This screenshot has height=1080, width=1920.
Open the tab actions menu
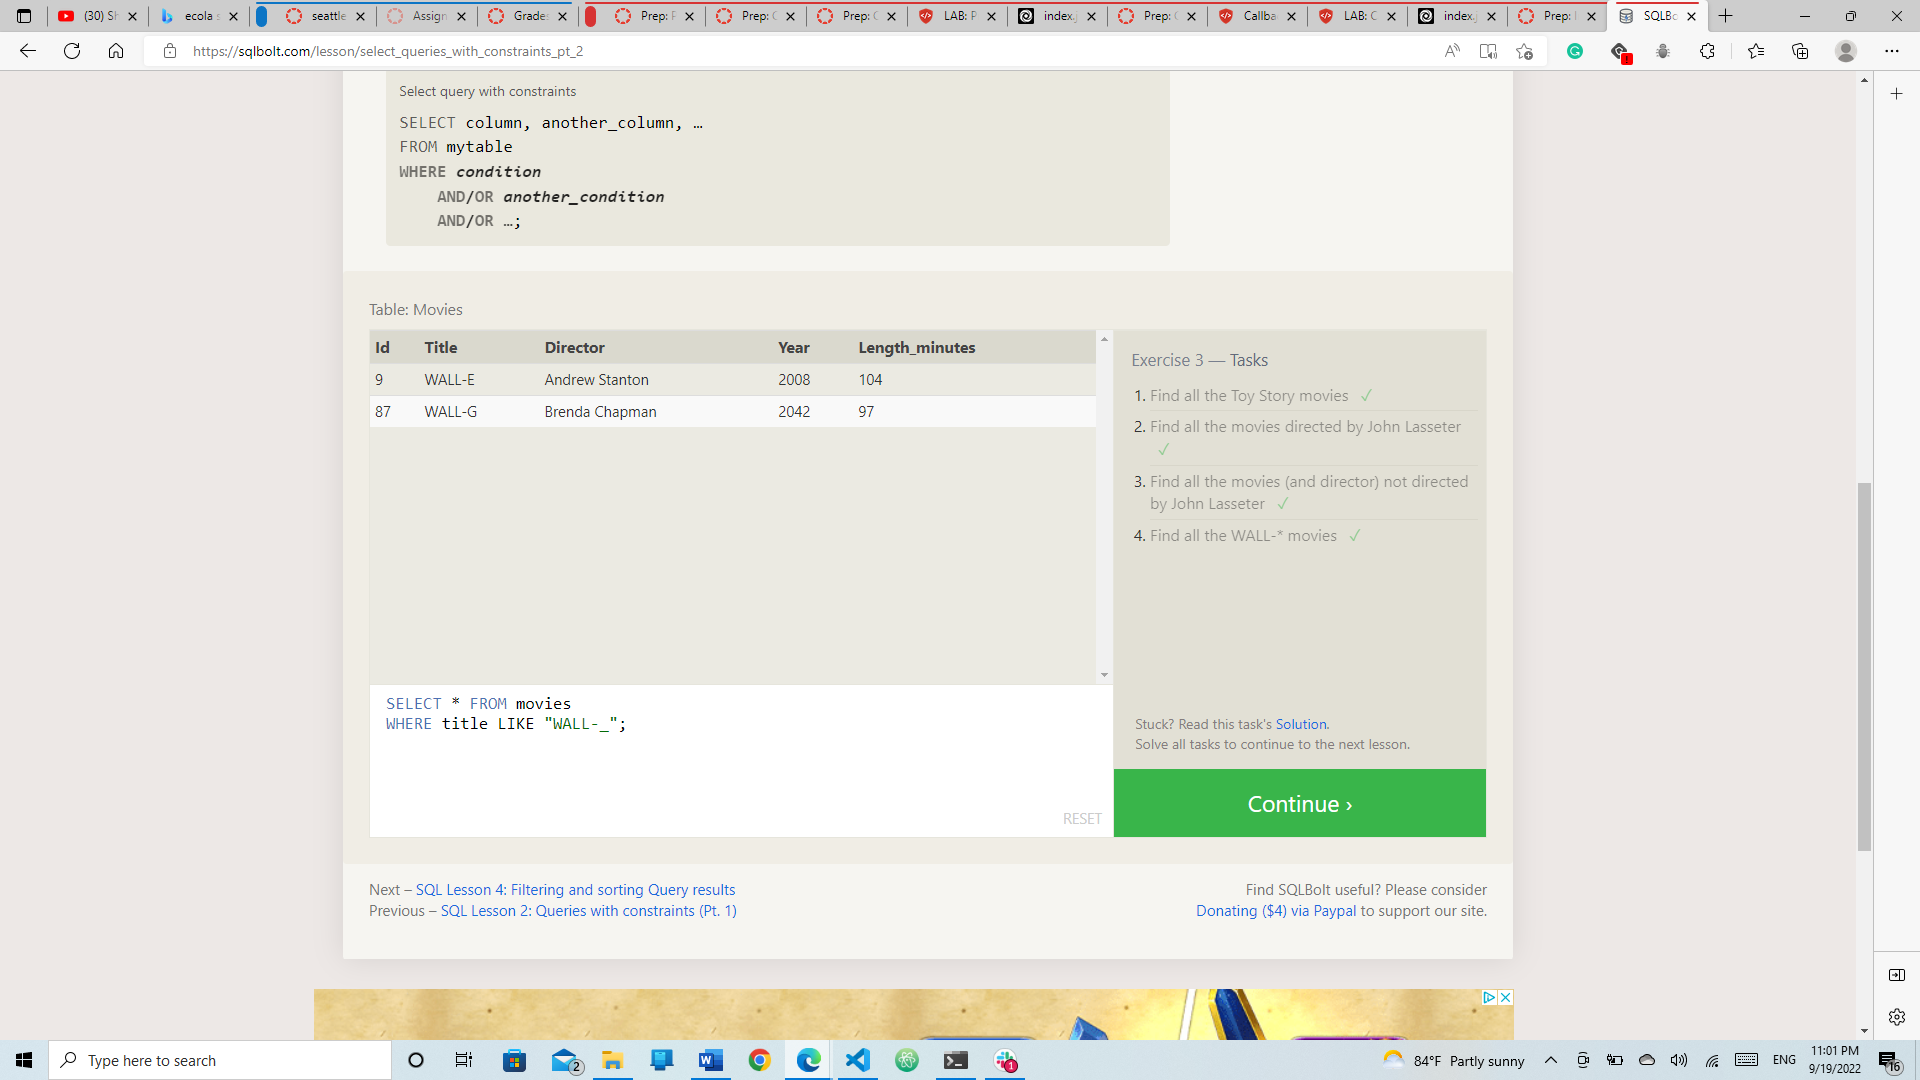pos(24,16)
